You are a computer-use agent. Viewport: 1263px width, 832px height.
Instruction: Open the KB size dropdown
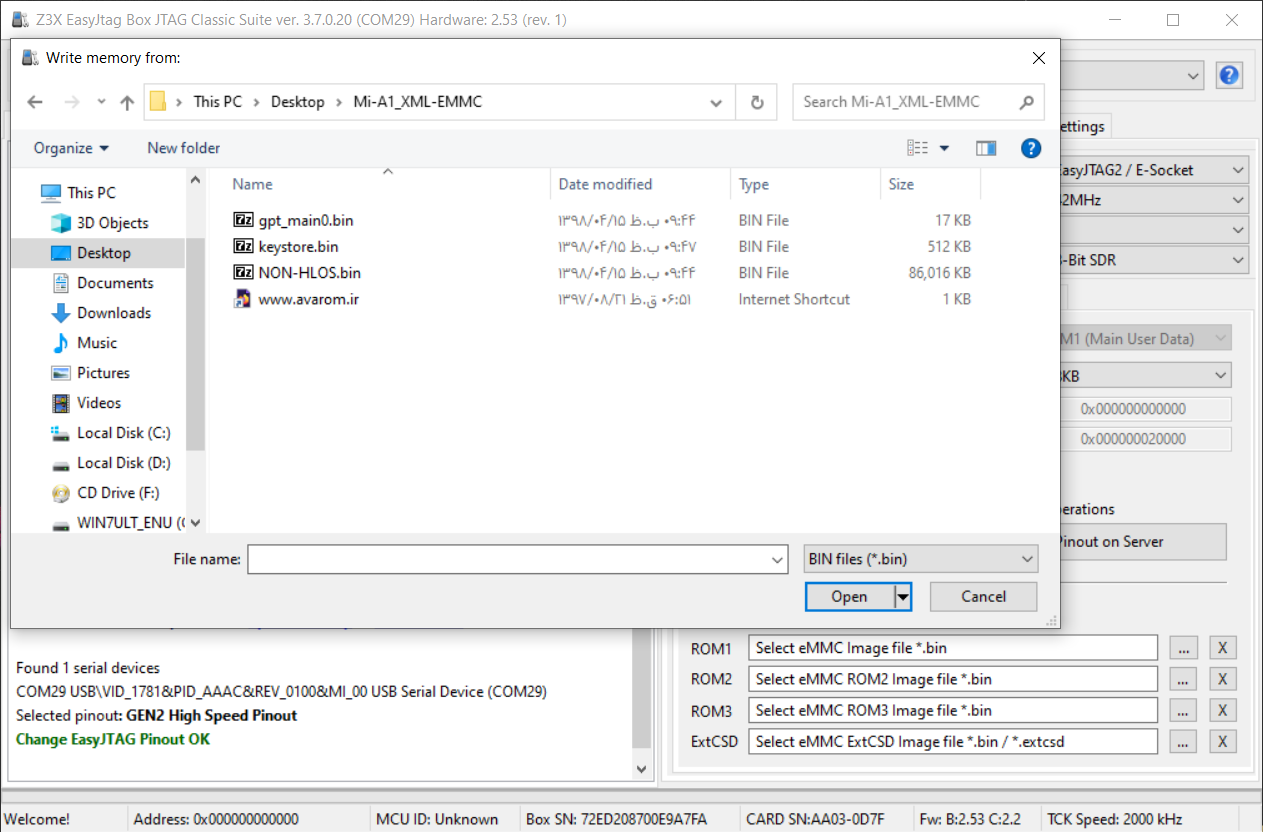1146,376
